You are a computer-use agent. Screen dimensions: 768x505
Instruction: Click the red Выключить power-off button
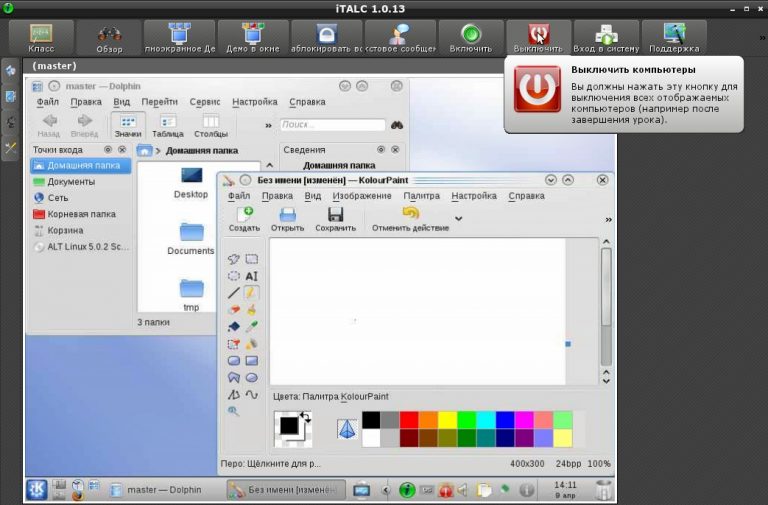(538, 38)
